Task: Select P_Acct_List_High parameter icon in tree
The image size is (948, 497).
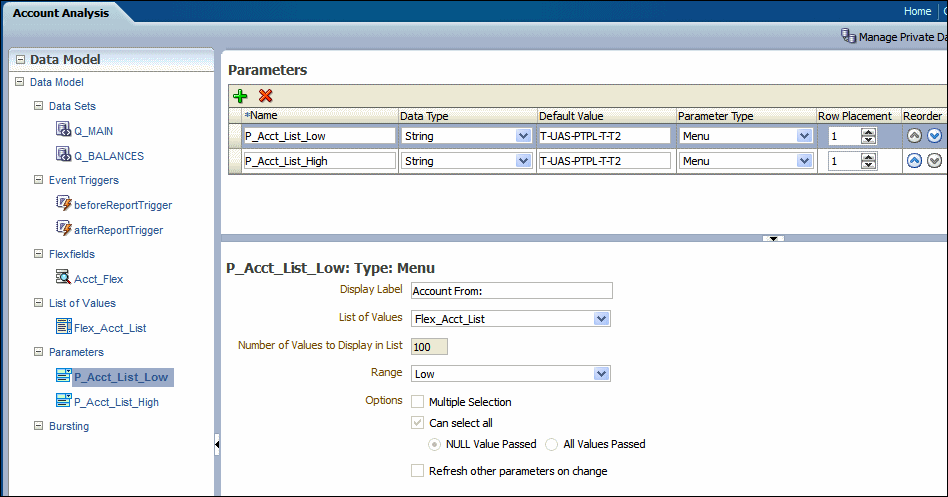Action: (x=63, y=400)
